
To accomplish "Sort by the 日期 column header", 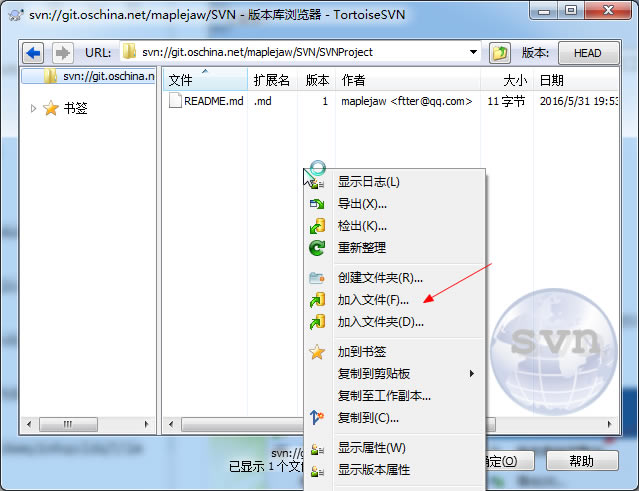I will [576, 79].
